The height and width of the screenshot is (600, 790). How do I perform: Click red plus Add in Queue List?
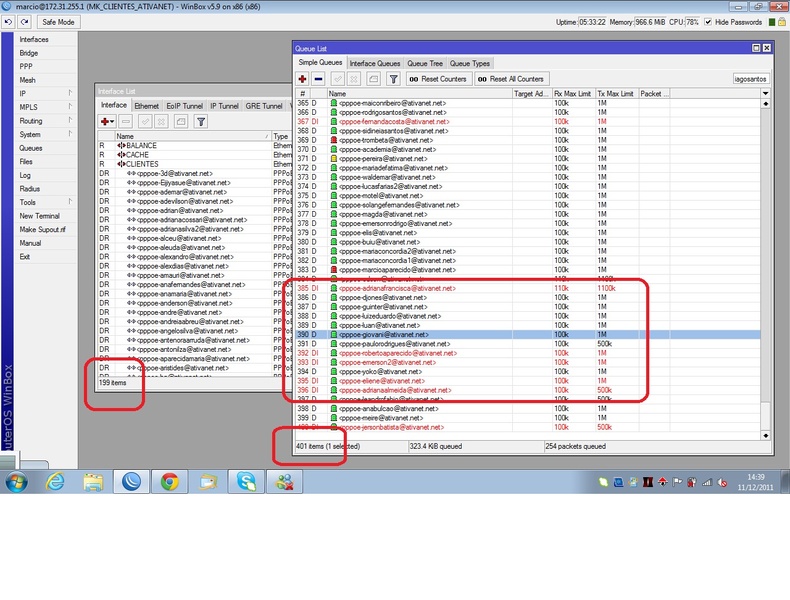pyautogui.click(x=302, y=78)
